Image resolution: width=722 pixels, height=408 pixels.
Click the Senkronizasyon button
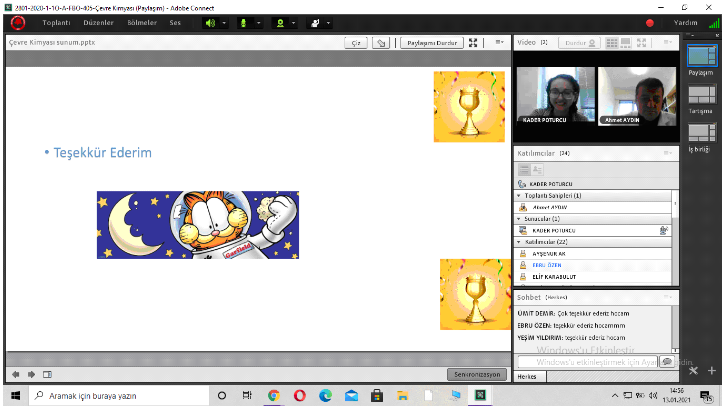(475, 374)
